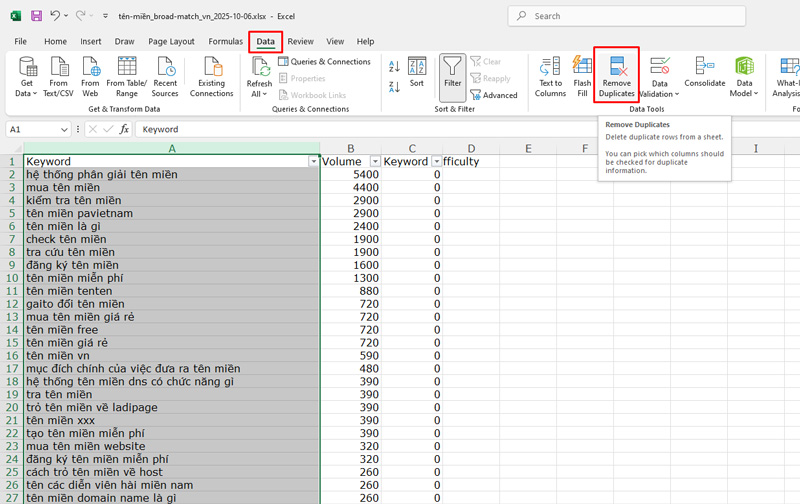This screenshot has height=504, width=800.
Task: Click the From Web icon
Action: point(91,76)
